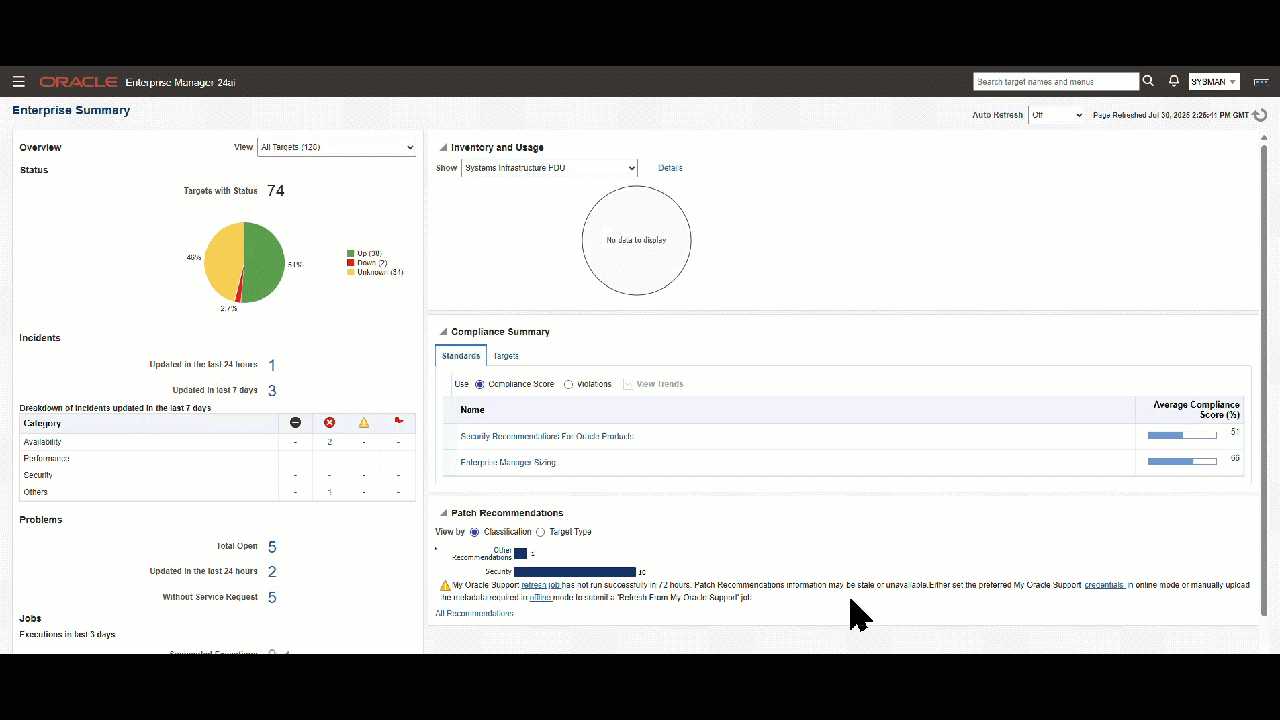Click the red Down legend swatch
The height and width of the screenshot is (720, 1280).
351,263
